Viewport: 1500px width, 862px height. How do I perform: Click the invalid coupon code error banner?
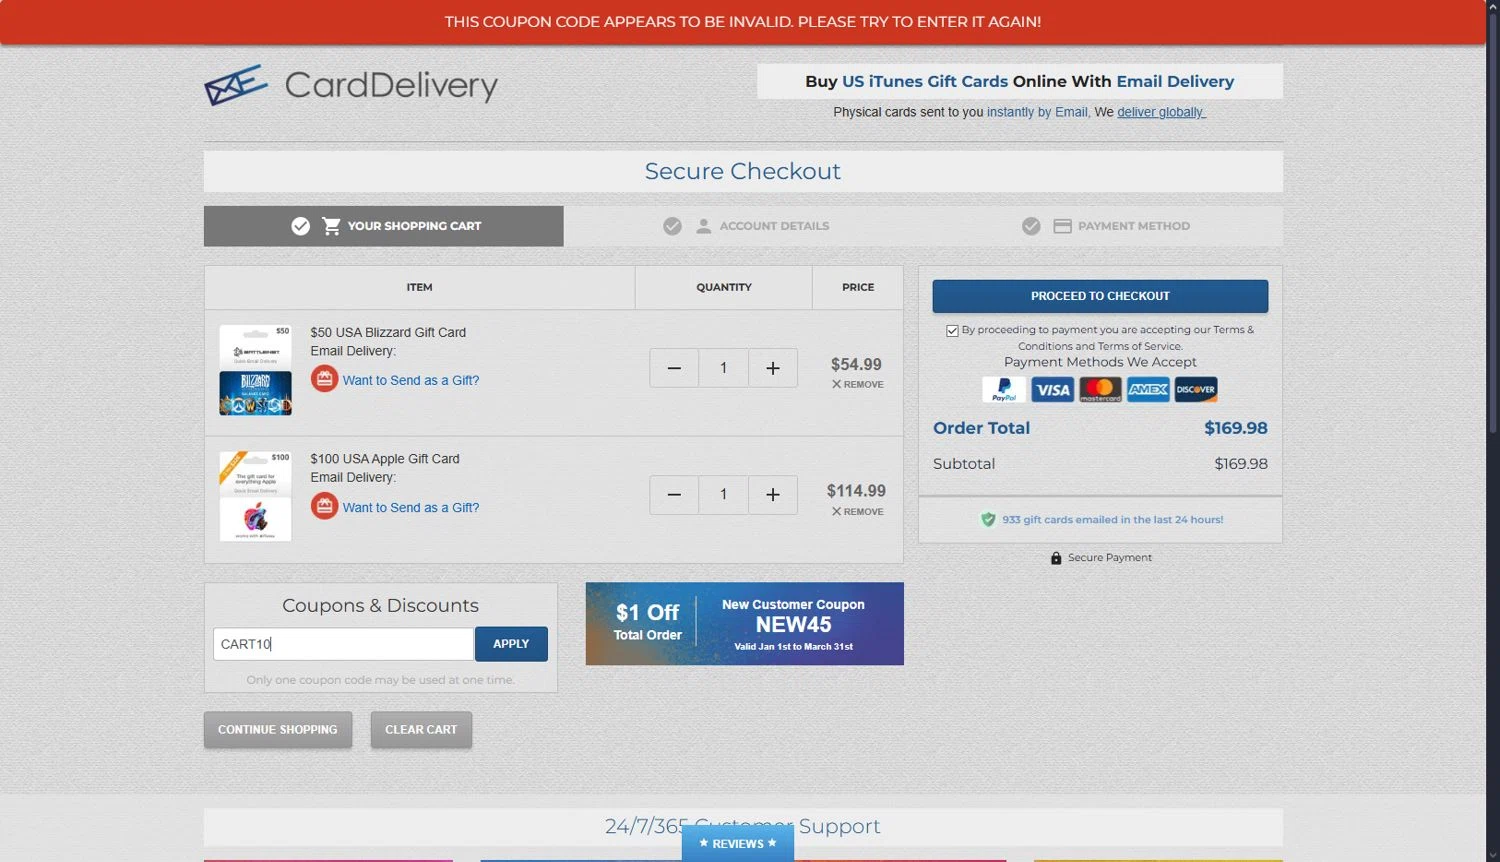tap(743, 22)
